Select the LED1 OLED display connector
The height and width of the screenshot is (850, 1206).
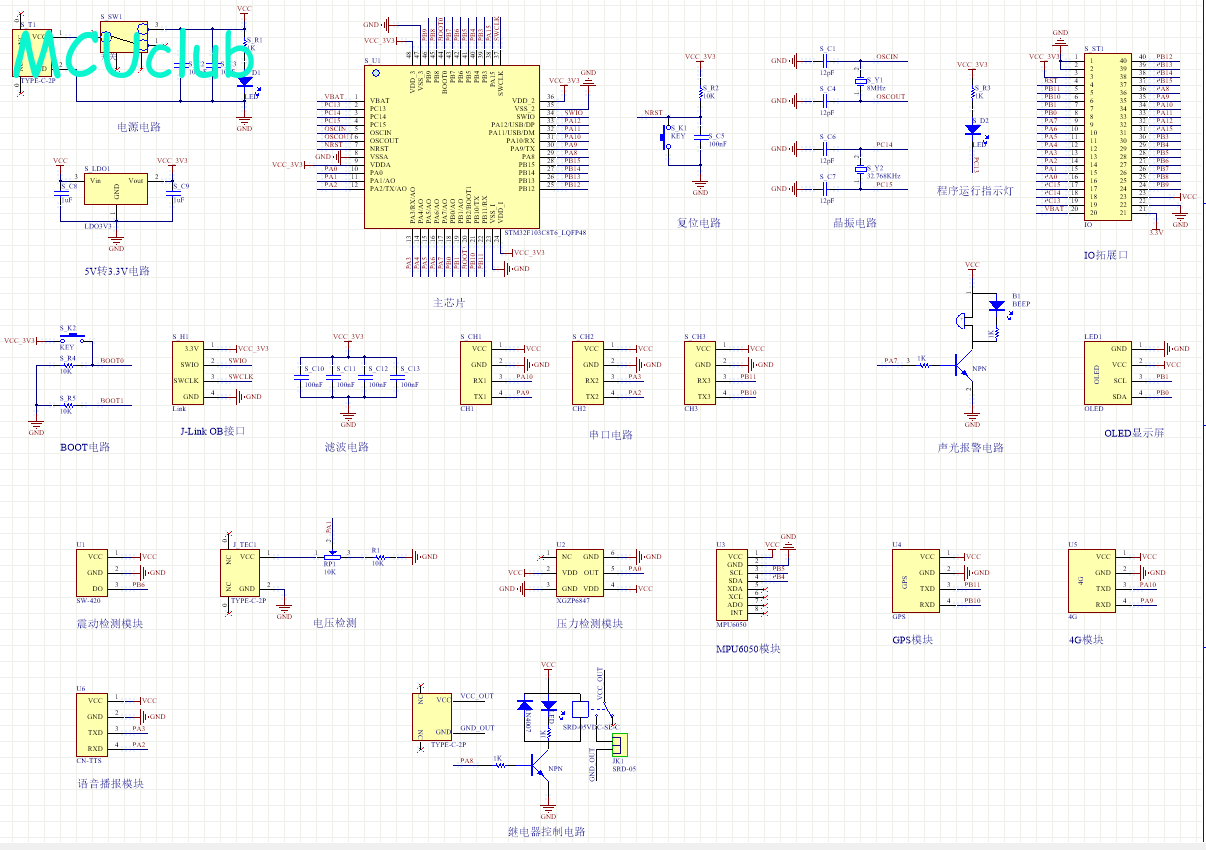pyautogui.click(x=1108, y=373)
